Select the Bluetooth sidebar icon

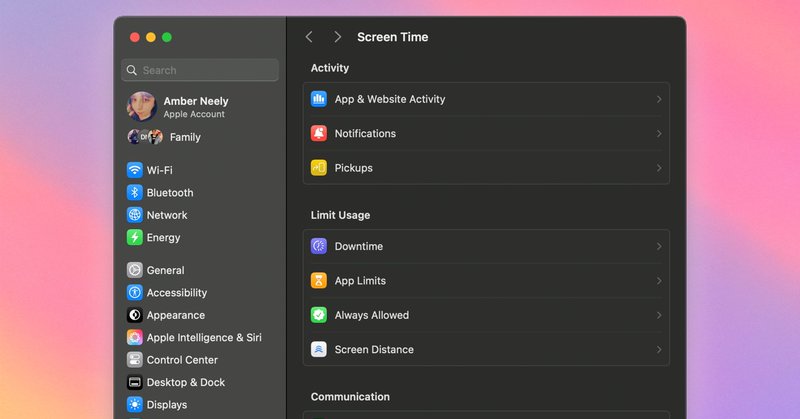[135, 192]
